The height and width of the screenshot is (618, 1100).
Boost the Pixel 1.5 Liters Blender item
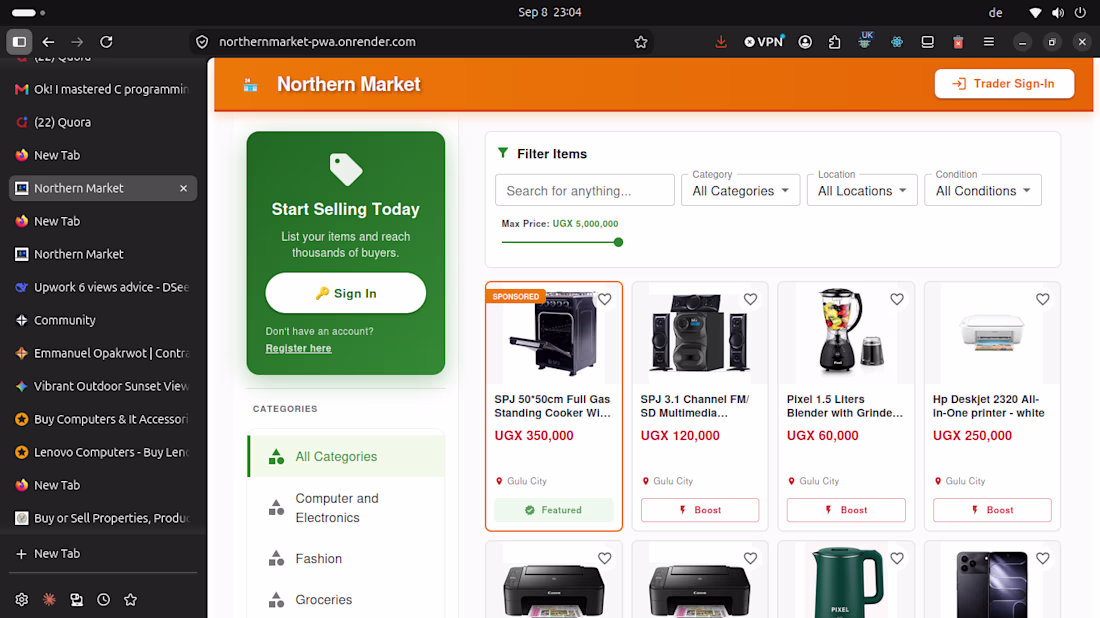(x=846, y=510)
